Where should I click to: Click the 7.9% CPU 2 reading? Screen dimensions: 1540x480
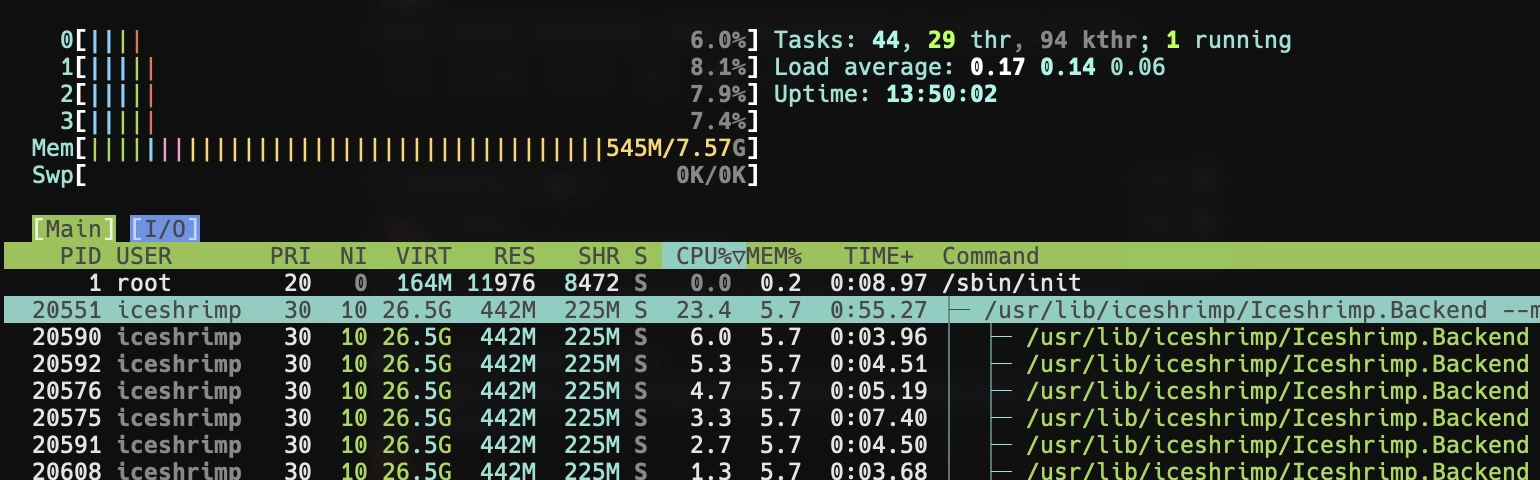(x=718, y=95)
